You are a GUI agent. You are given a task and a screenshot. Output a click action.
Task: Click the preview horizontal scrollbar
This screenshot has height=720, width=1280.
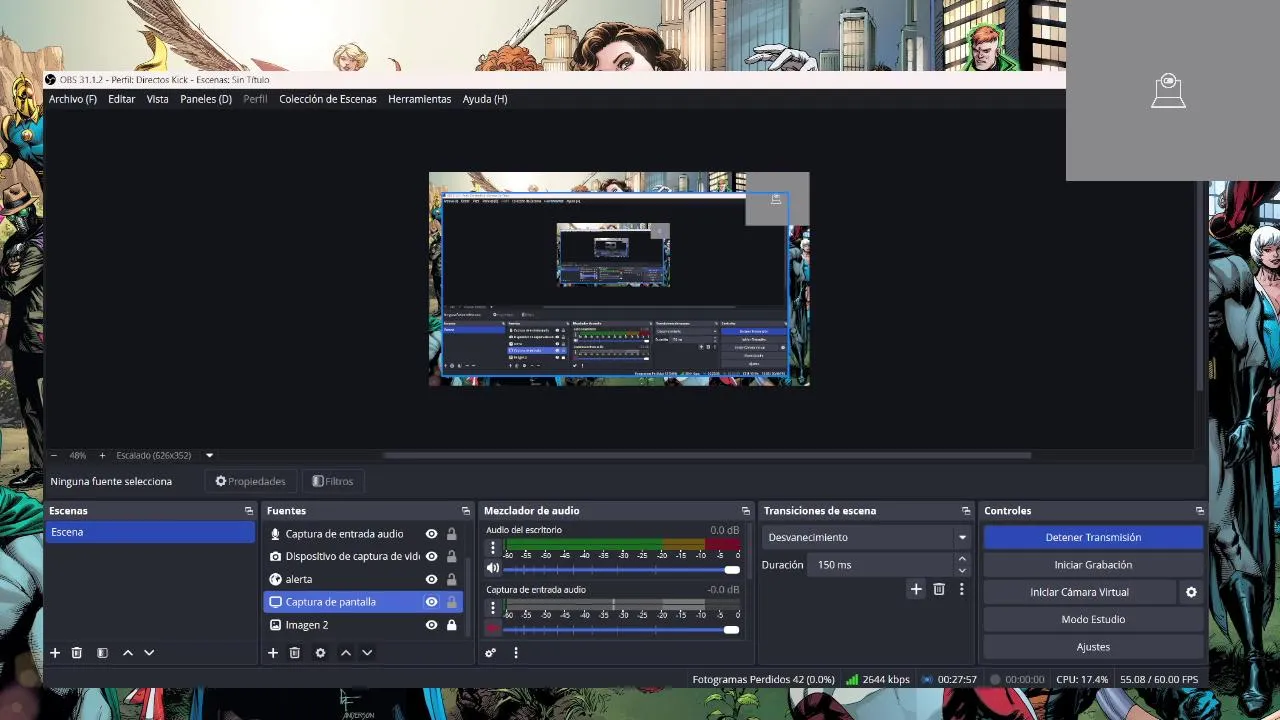pyautogui.click(x=706, y=455)
